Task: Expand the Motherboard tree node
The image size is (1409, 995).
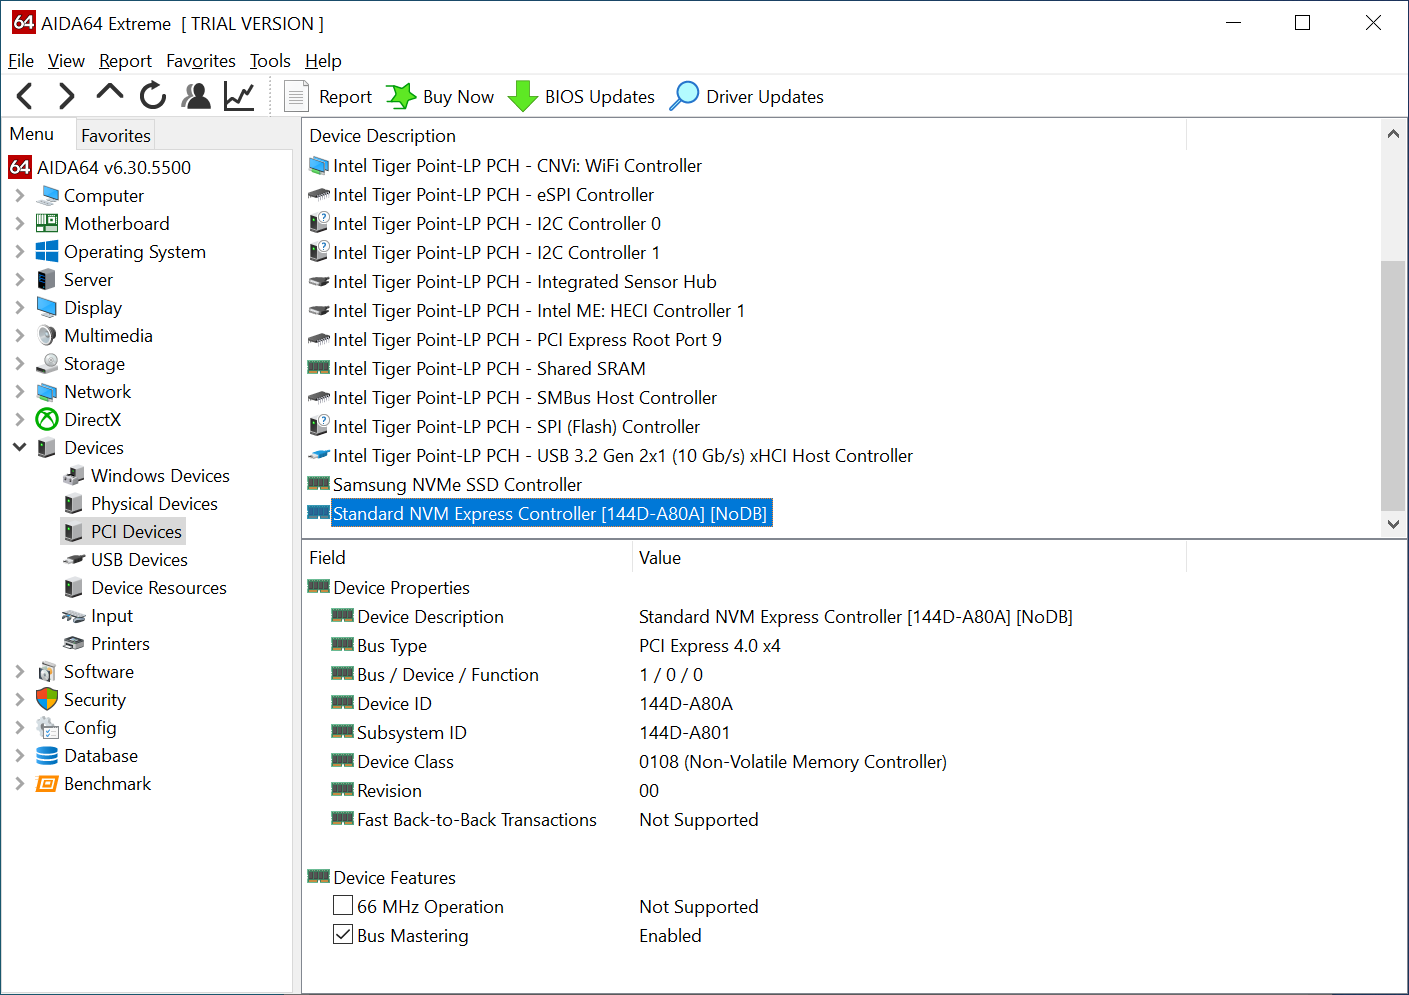Action: click(20, 224)
